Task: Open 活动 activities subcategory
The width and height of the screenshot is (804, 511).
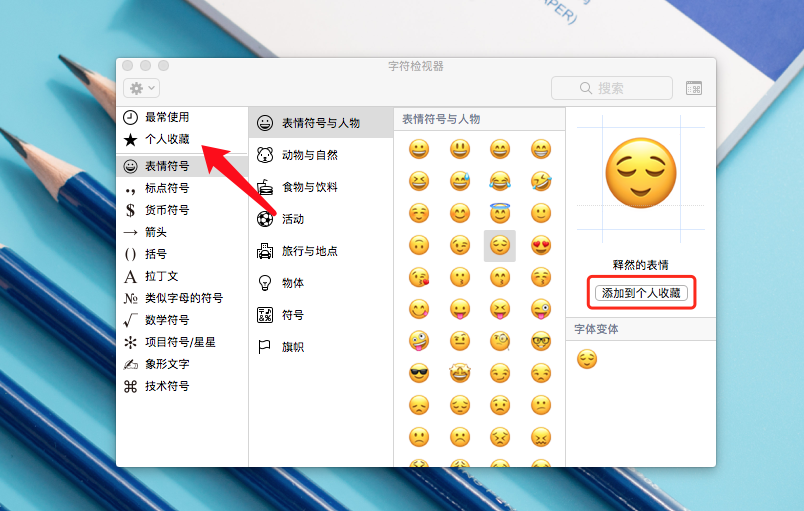Action: 321,219
